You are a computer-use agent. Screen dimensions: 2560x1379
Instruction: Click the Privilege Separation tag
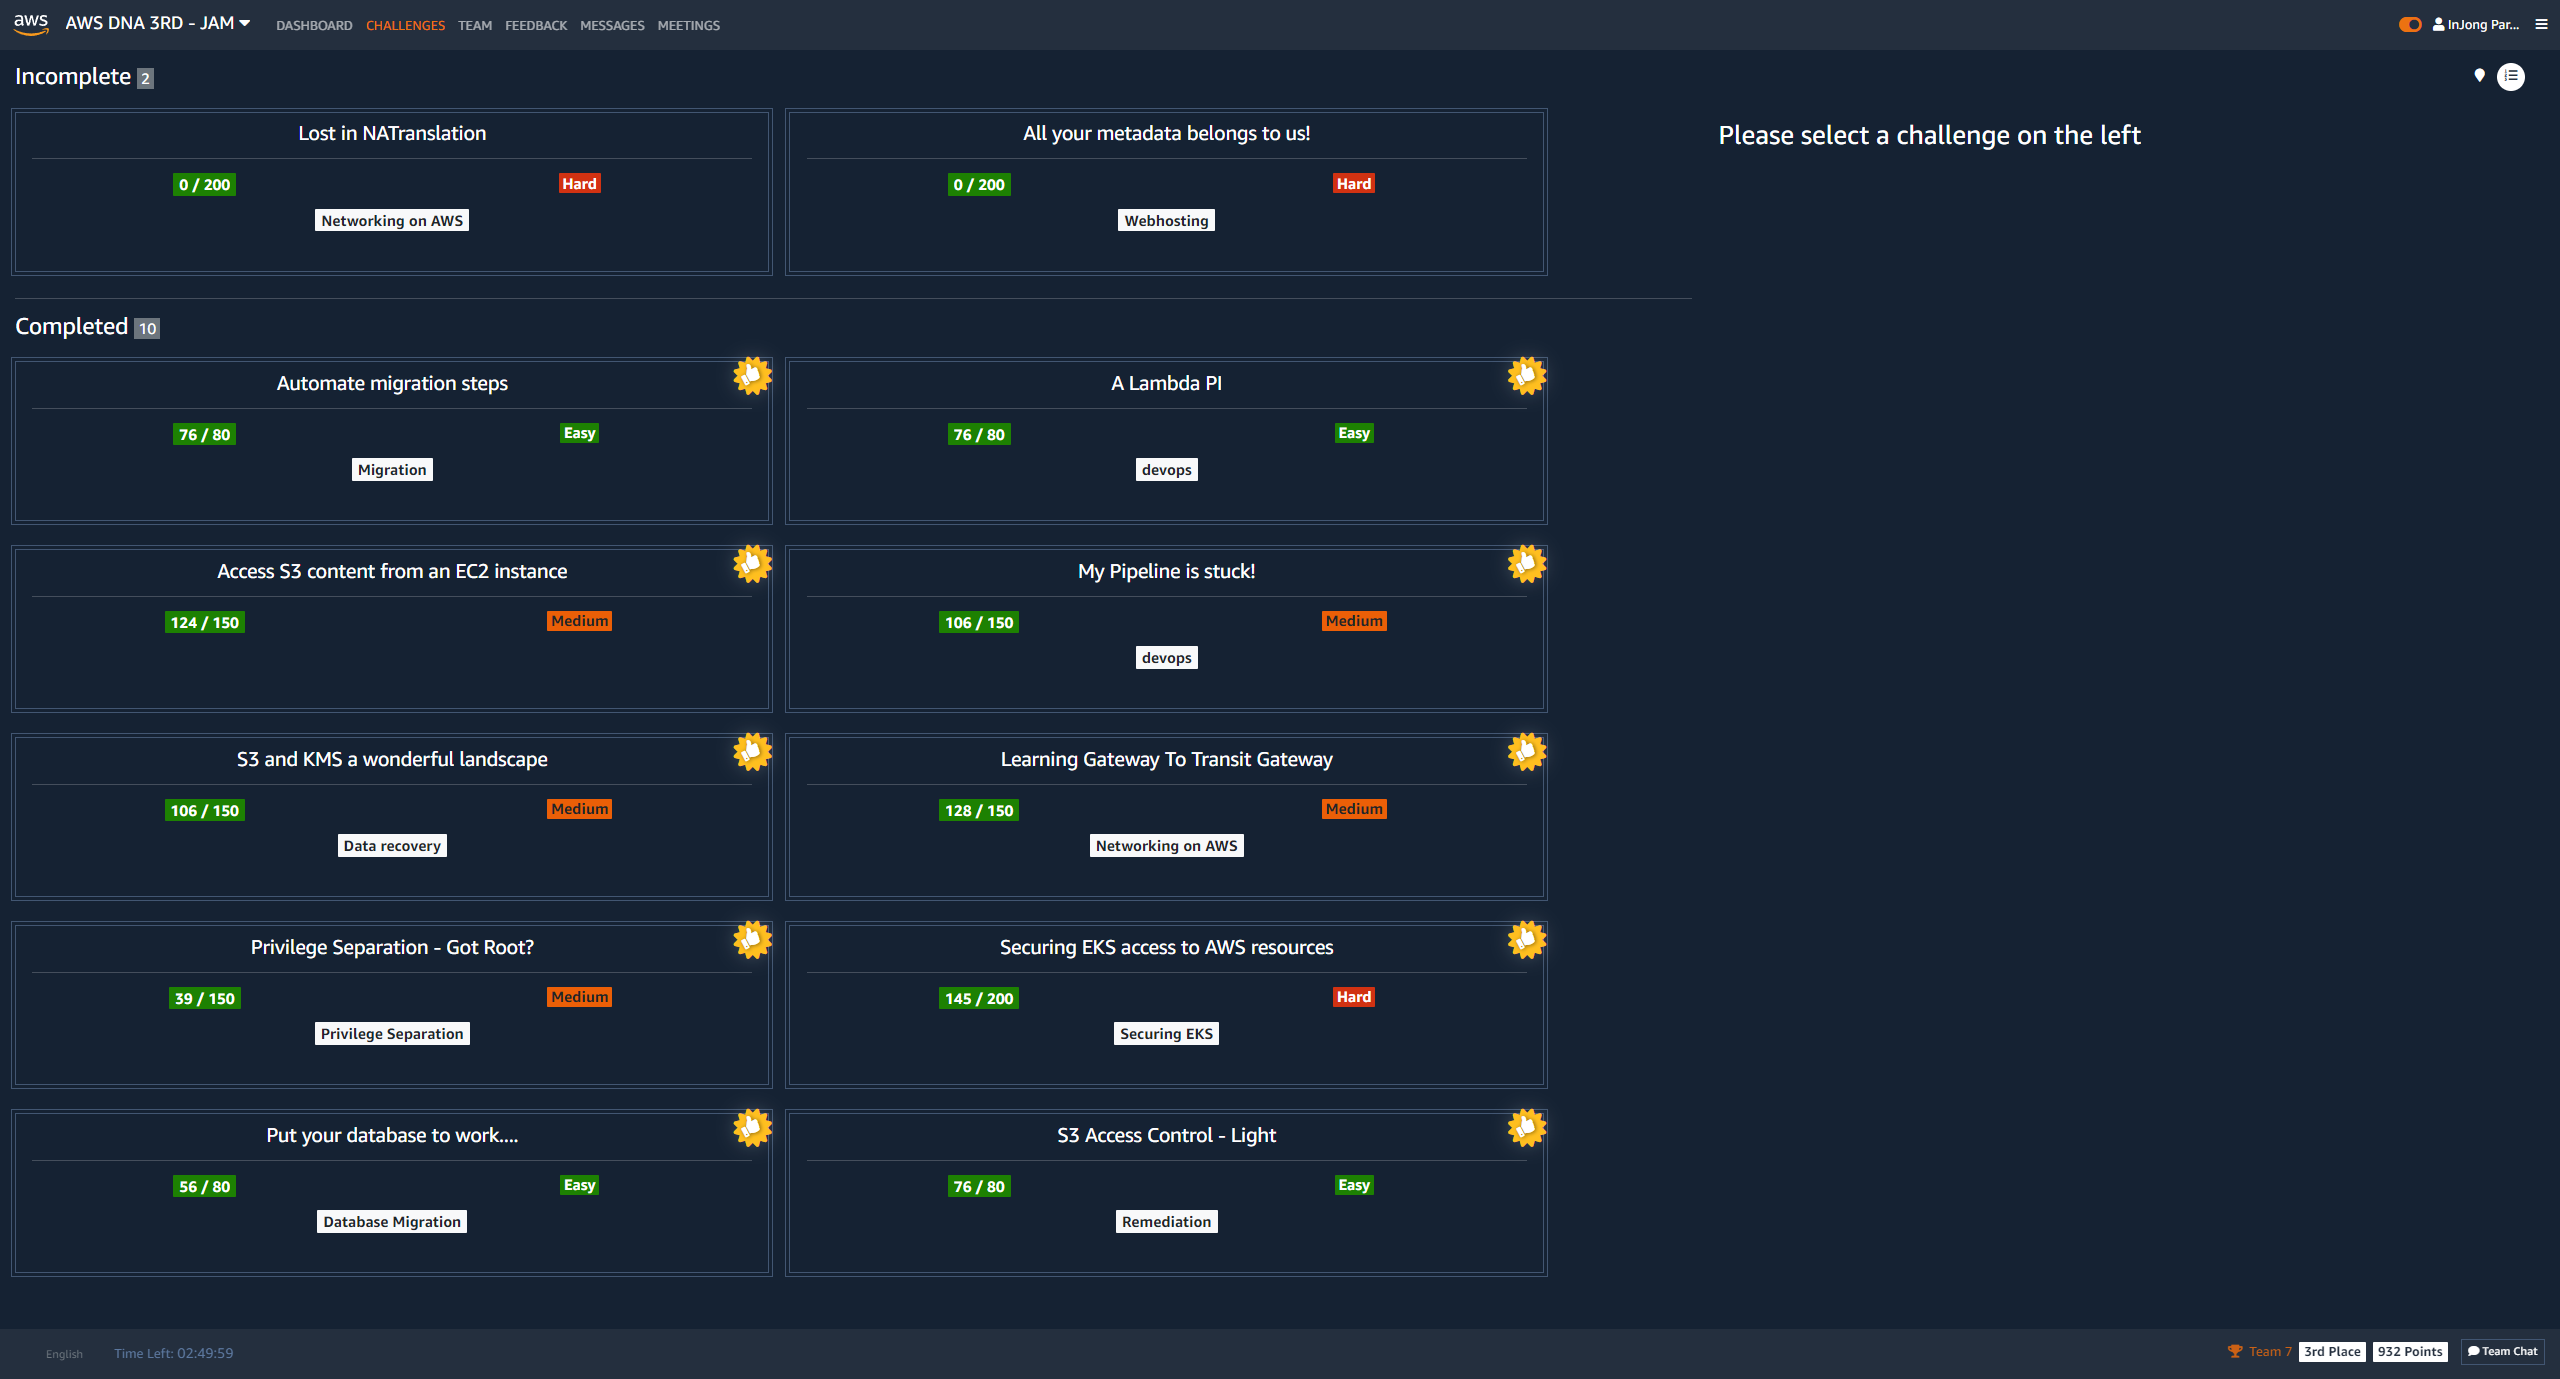[x=392, y=1034]
